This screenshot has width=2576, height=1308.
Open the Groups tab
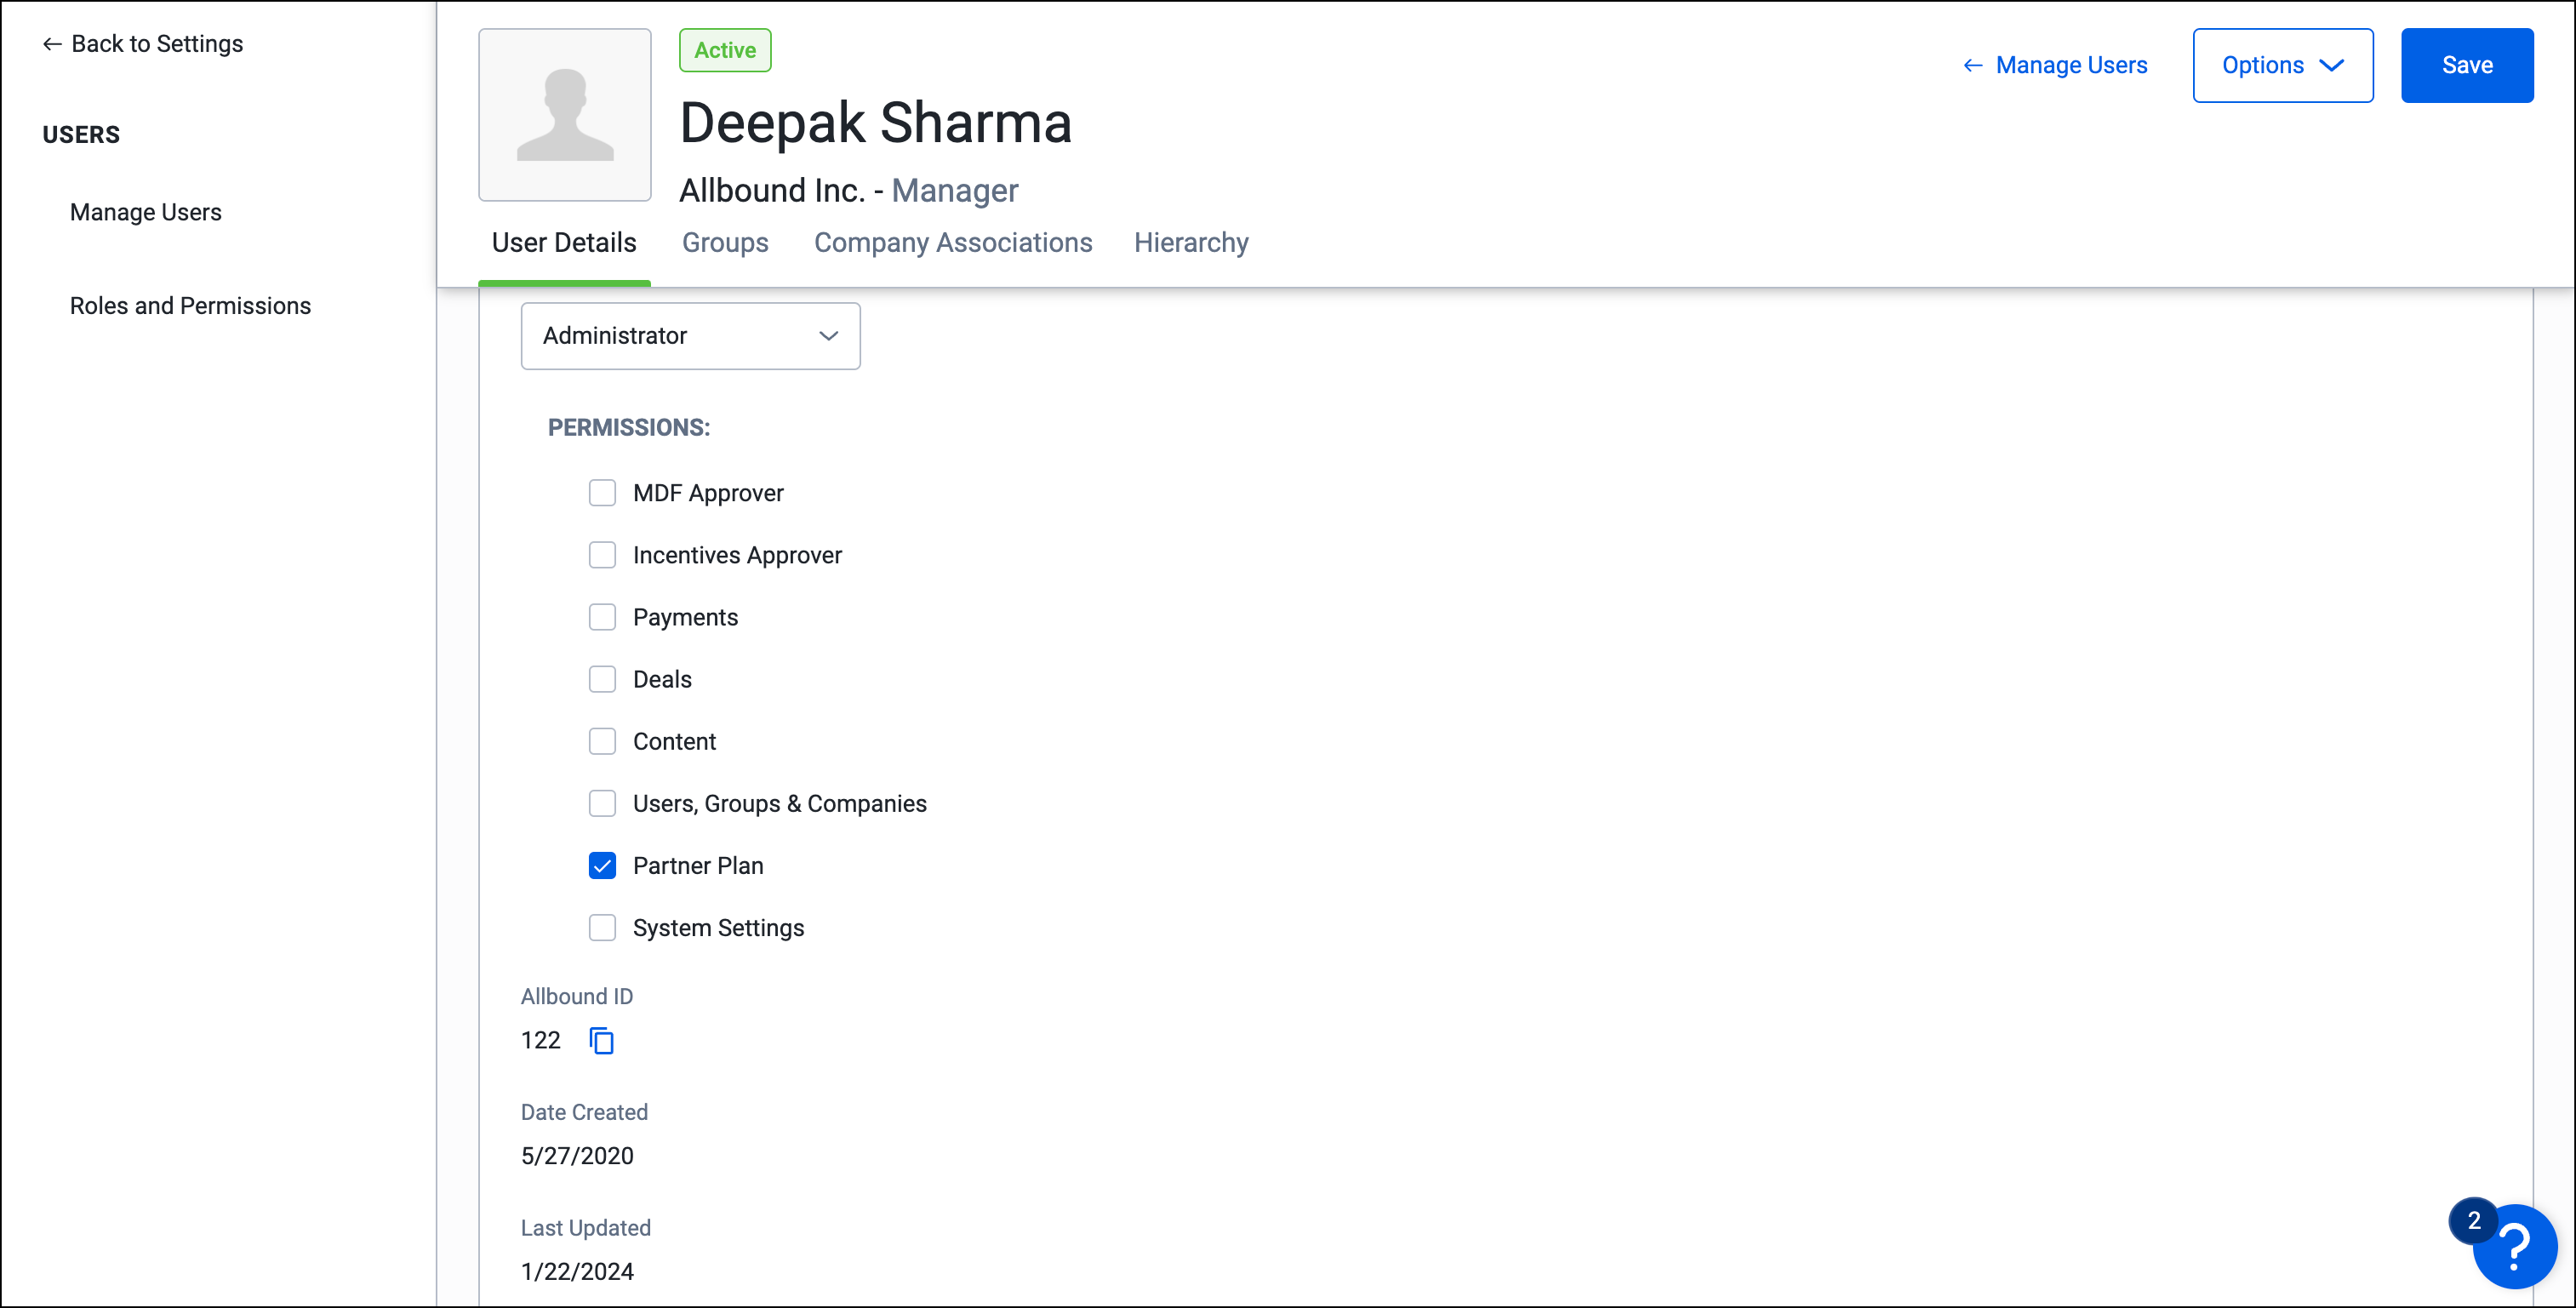[725, 243]
